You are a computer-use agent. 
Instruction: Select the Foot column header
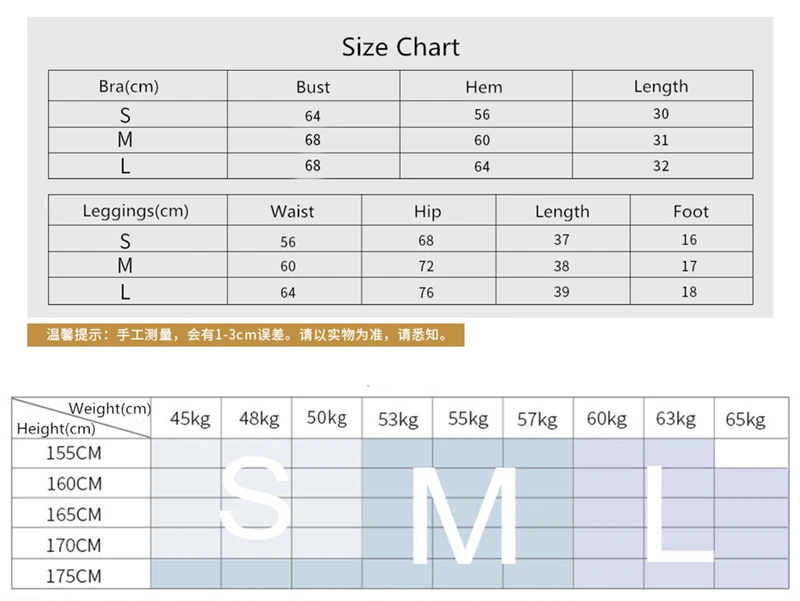tap(690, 211)
